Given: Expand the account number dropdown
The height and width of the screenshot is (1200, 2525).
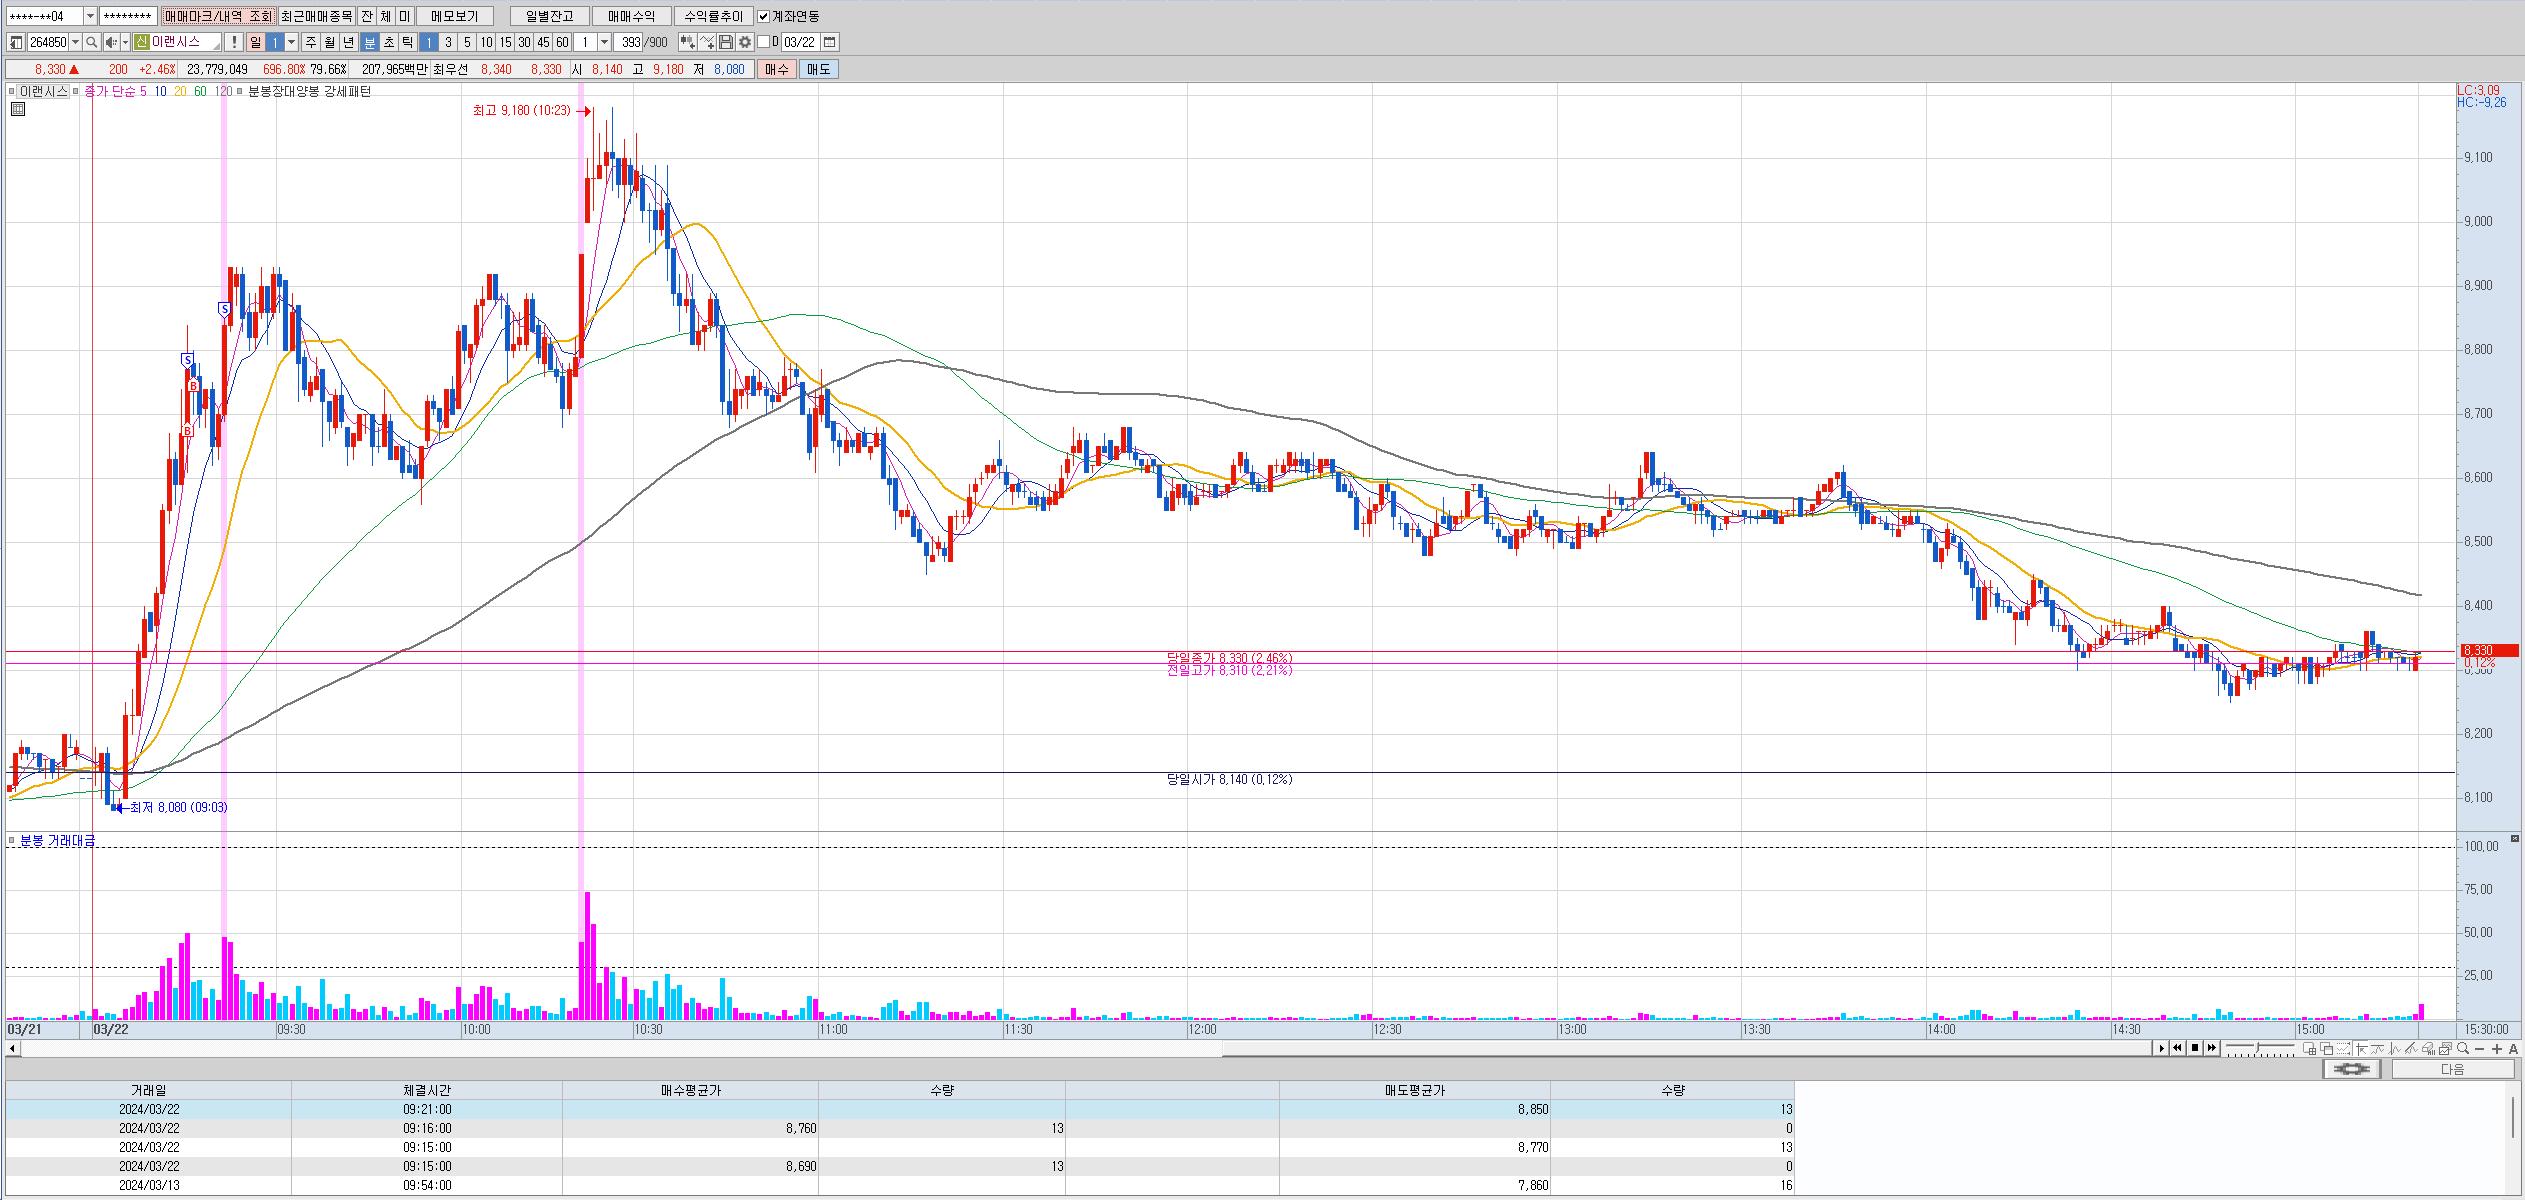Looking at the screenshot, I should tap(90, 16).
